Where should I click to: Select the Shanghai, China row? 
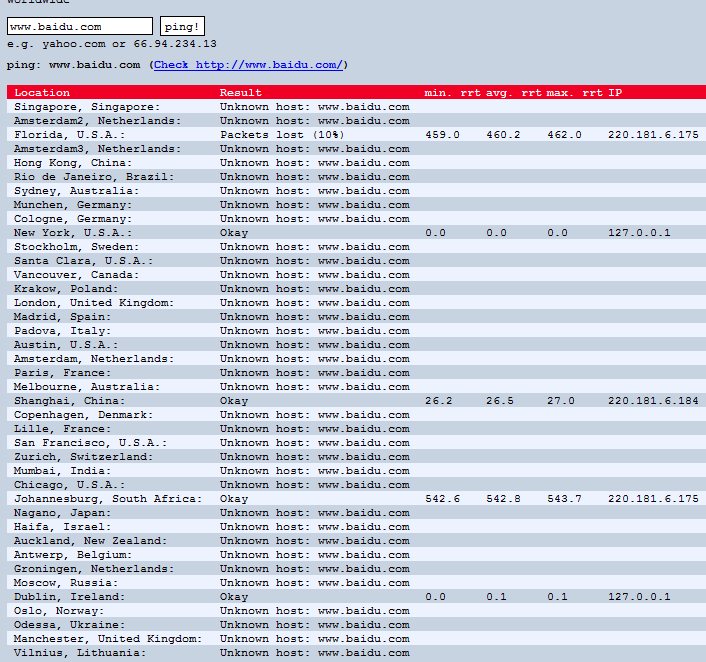pos(356,401)
